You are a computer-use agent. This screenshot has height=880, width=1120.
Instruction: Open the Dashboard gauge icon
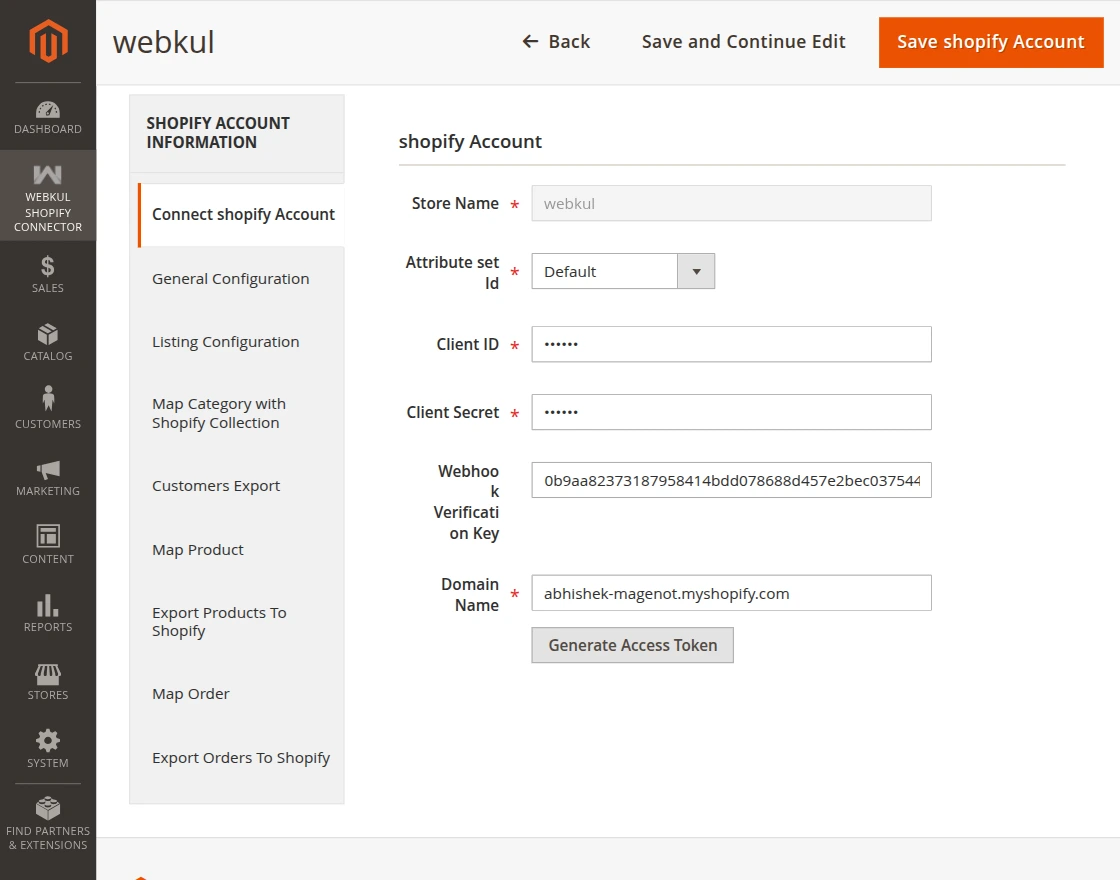pyautogui.click(x=48, y=109)
